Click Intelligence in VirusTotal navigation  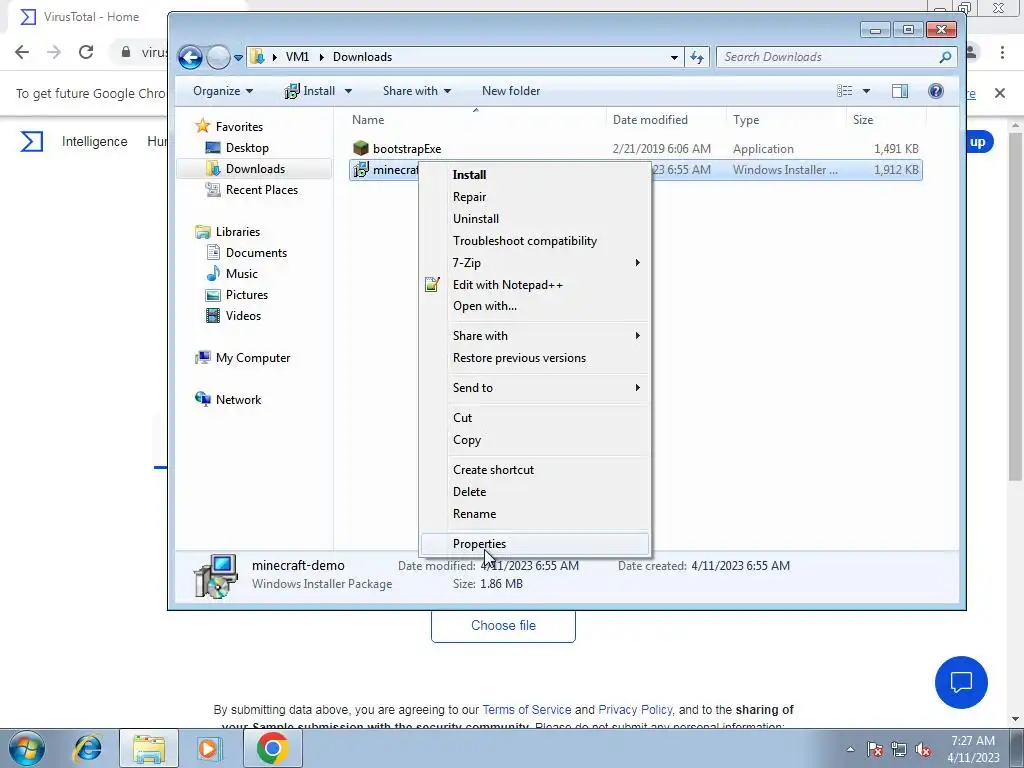[x=94, y=142]
